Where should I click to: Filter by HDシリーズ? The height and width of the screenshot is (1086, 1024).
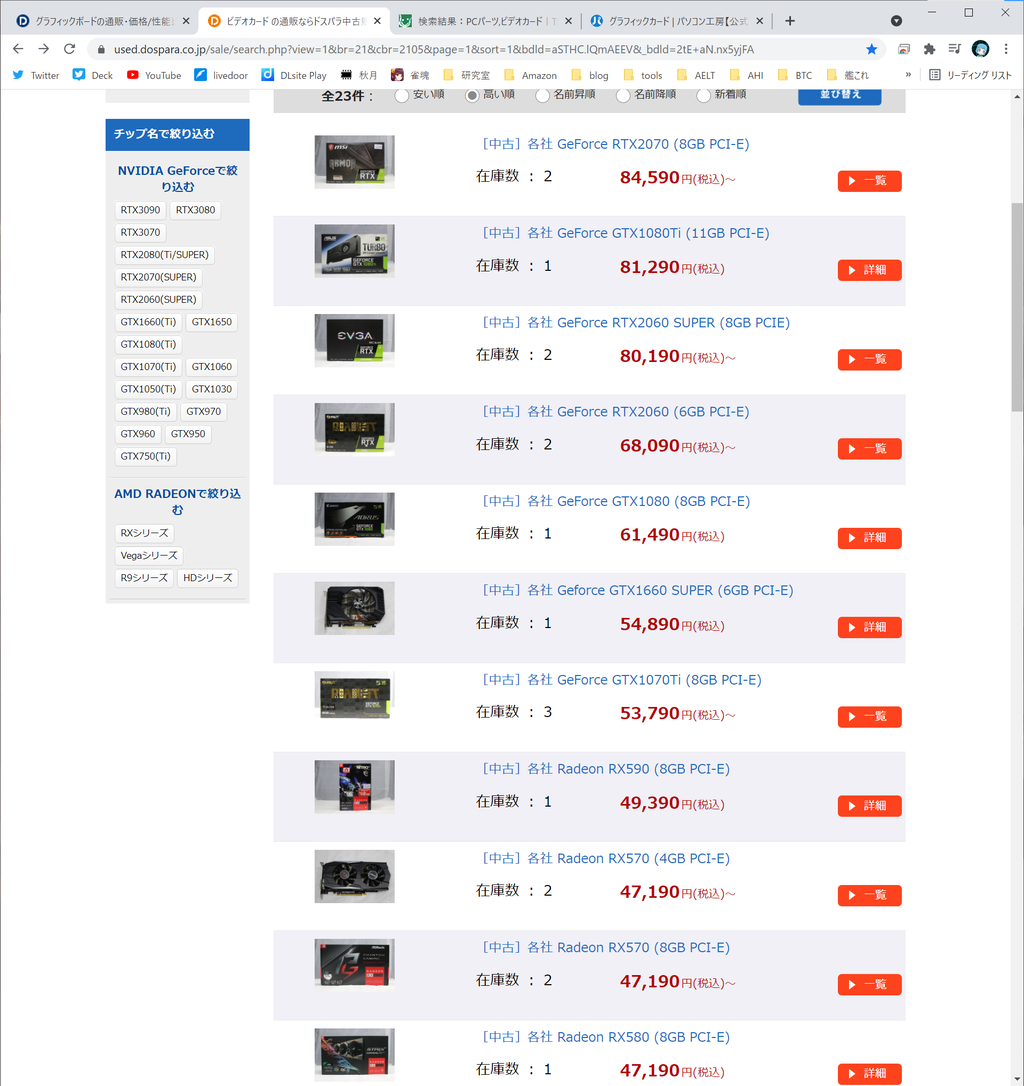click(x=207, y=578)
